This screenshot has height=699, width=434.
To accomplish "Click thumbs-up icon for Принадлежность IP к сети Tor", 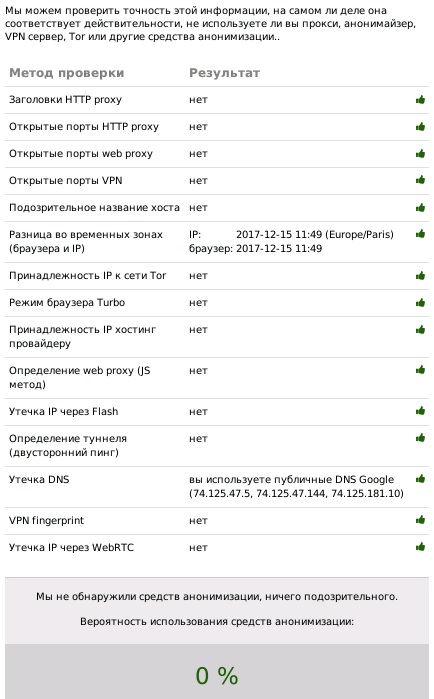I will tap(420, 275).
